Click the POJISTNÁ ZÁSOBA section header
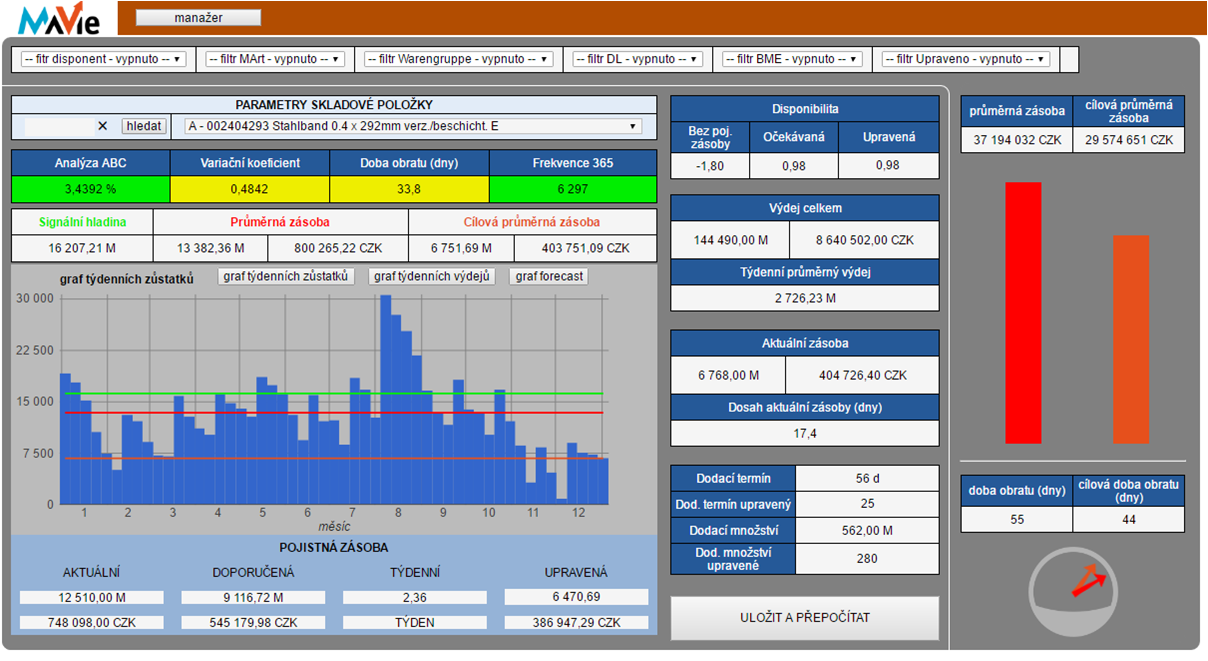Image resolution: width=1208 pixels, height=661 pixels. (334, 547)
